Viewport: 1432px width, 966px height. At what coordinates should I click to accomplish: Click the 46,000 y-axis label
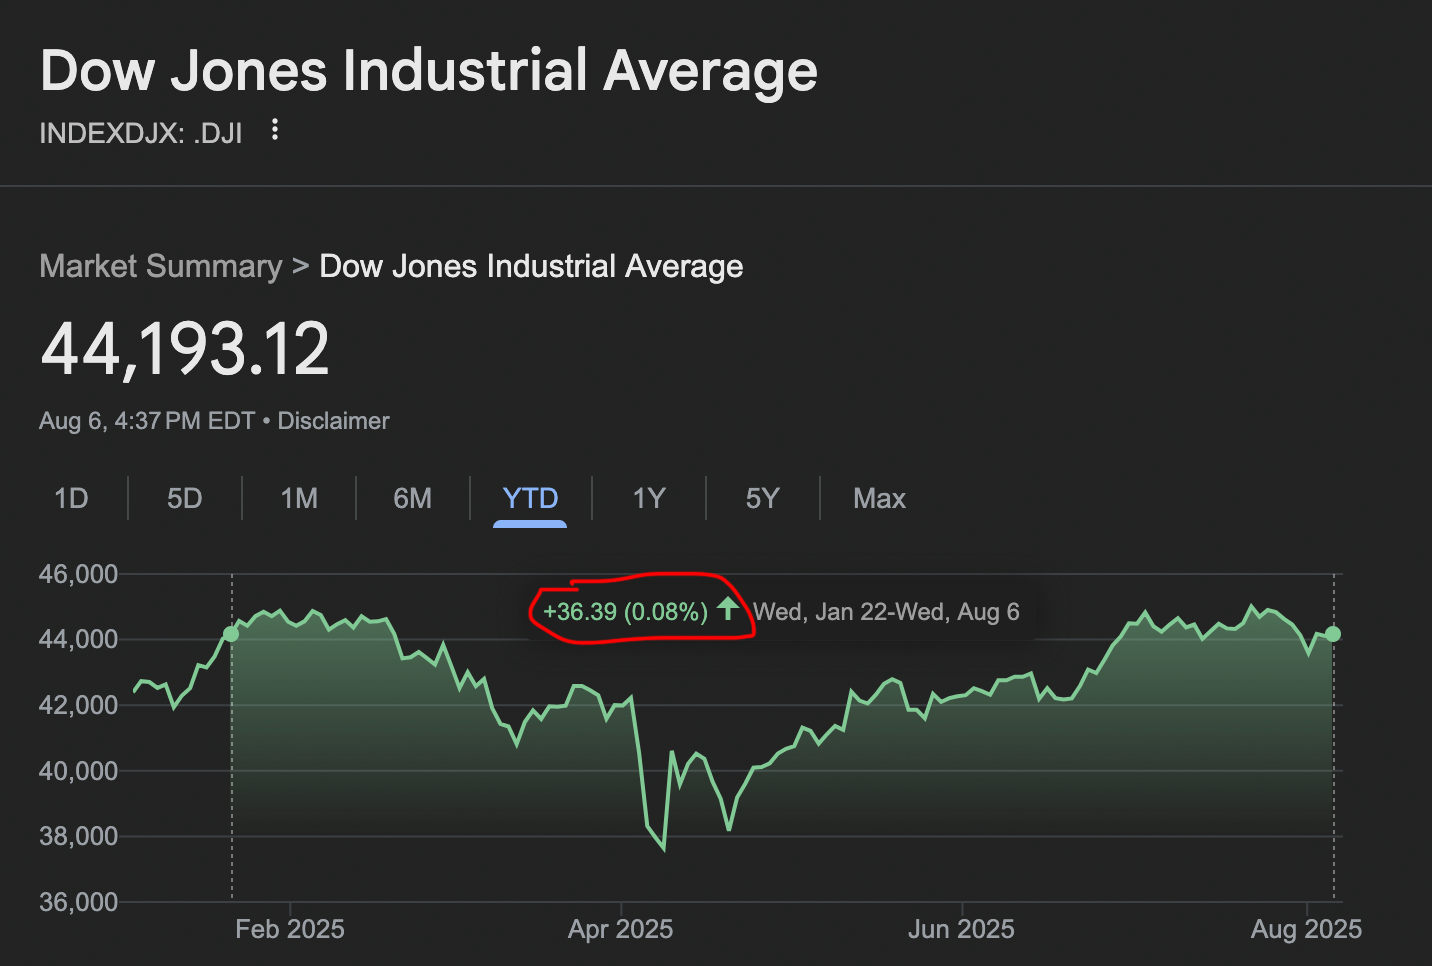tap(78, 574)
